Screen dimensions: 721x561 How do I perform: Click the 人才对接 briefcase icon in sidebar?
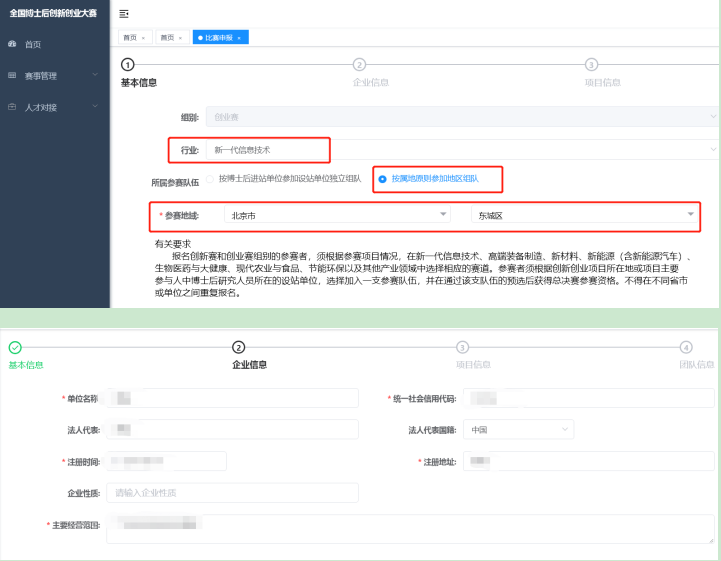pyautogui.click(x=12, y=106)
